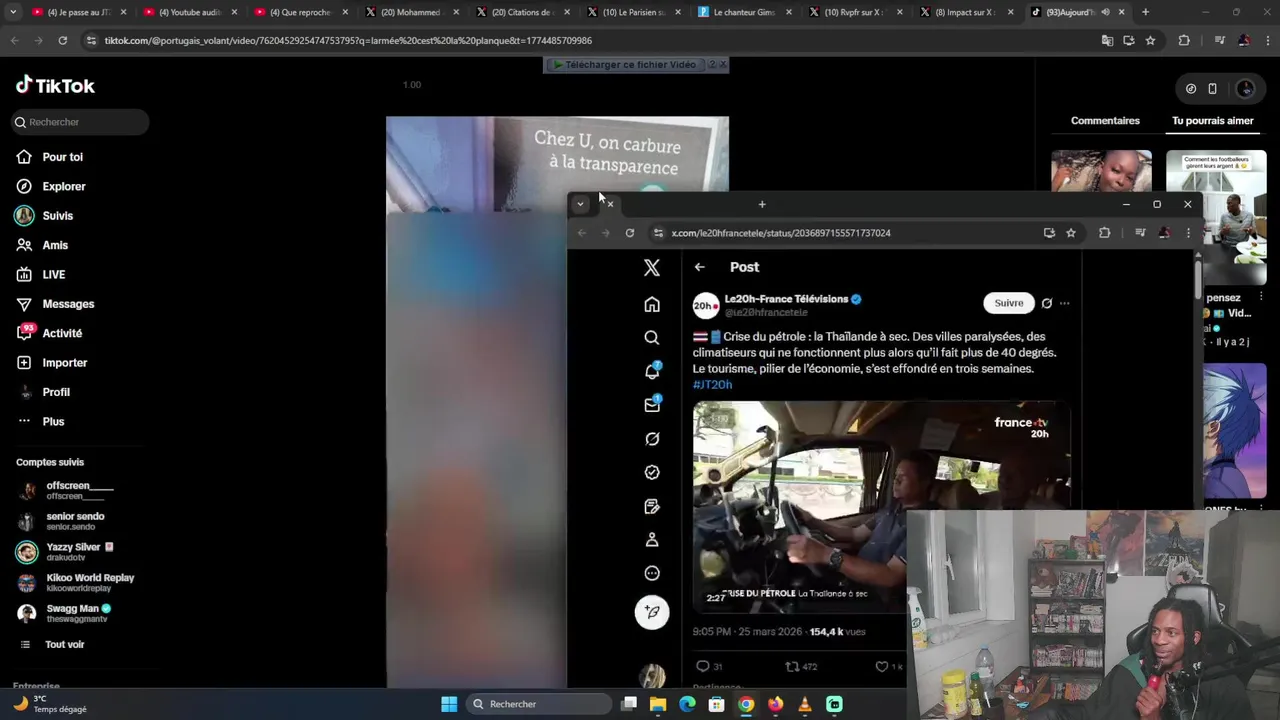Screen dimensions: 1280x720
Task: Expand Tout voir followed accounts list
Action: point(64,645)
